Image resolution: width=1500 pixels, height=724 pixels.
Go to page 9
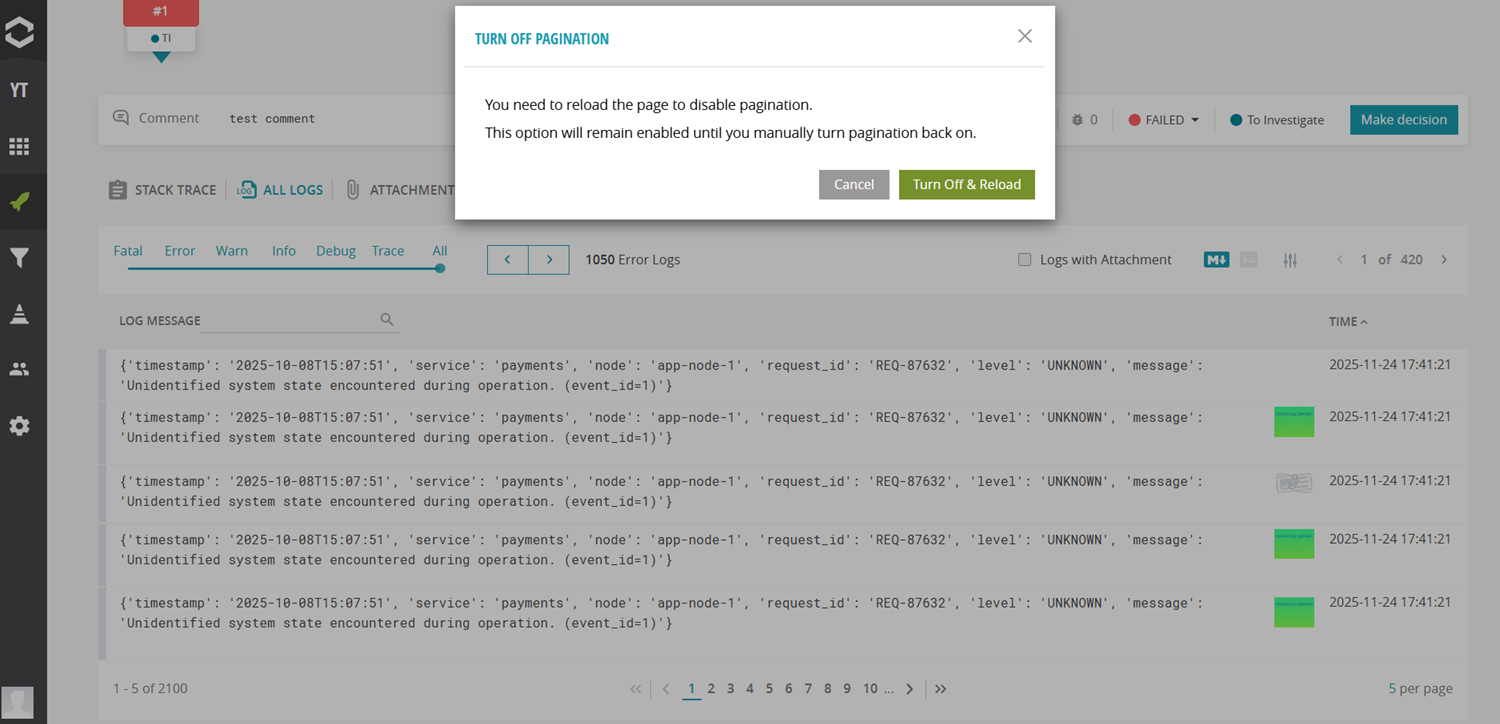pyautogui.click(x=847, y=689)
